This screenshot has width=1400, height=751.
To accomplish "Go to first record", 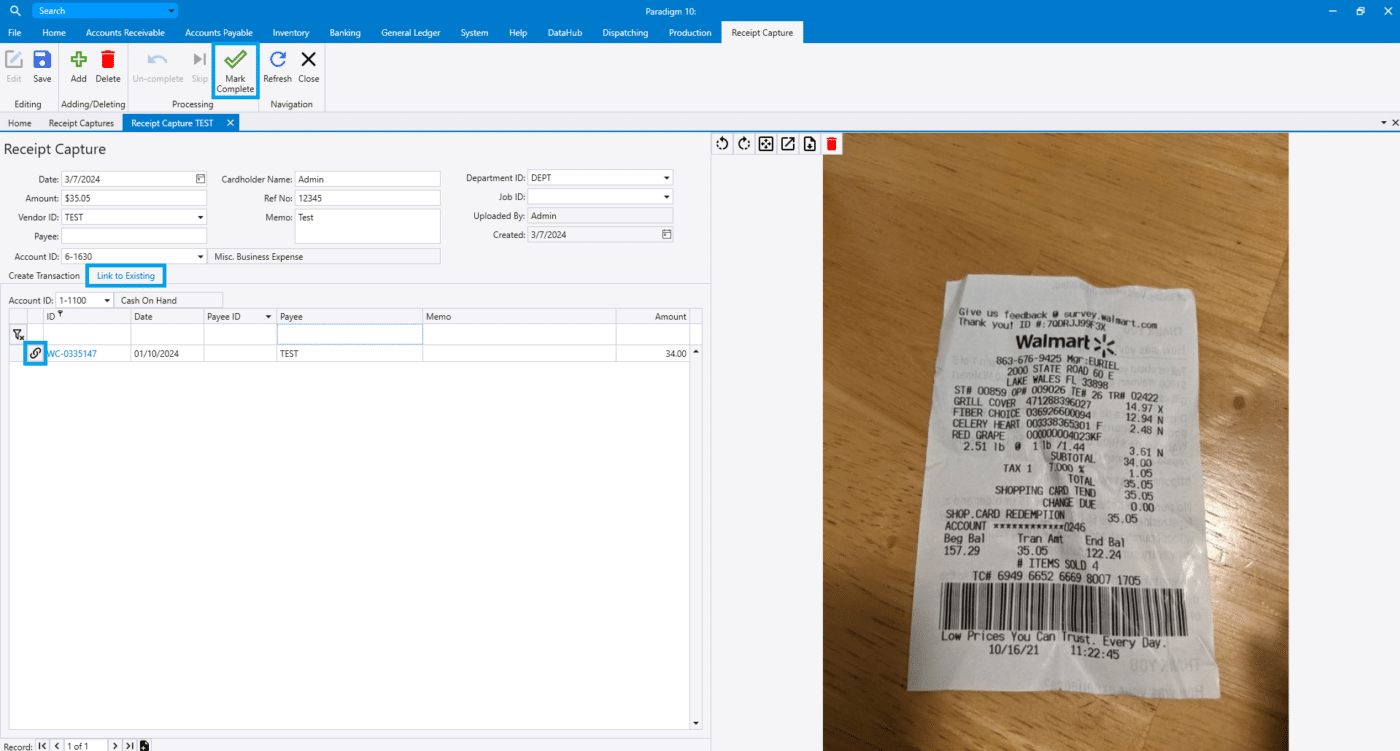I will click(42, 745).
